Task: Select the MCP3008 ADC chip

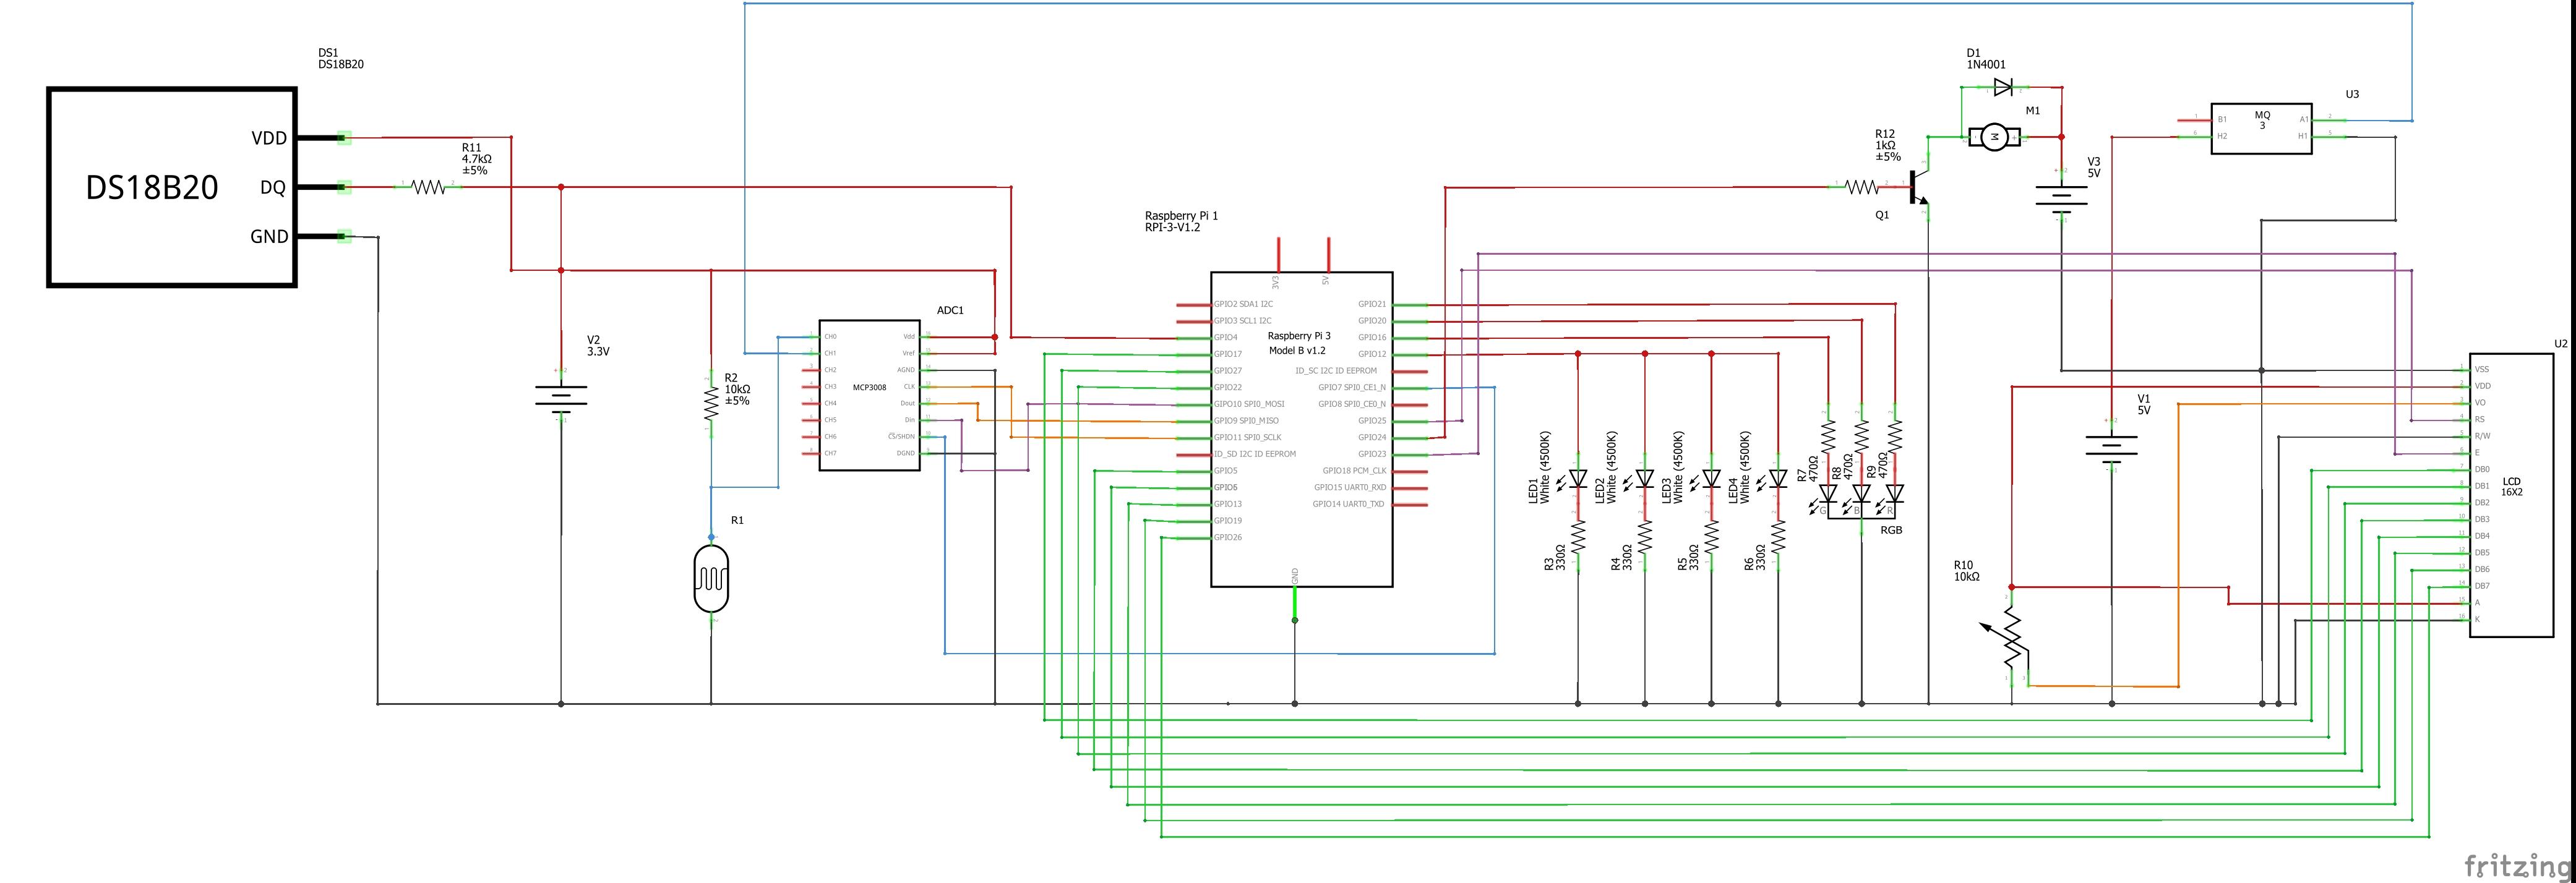Action: click(869, 395)
